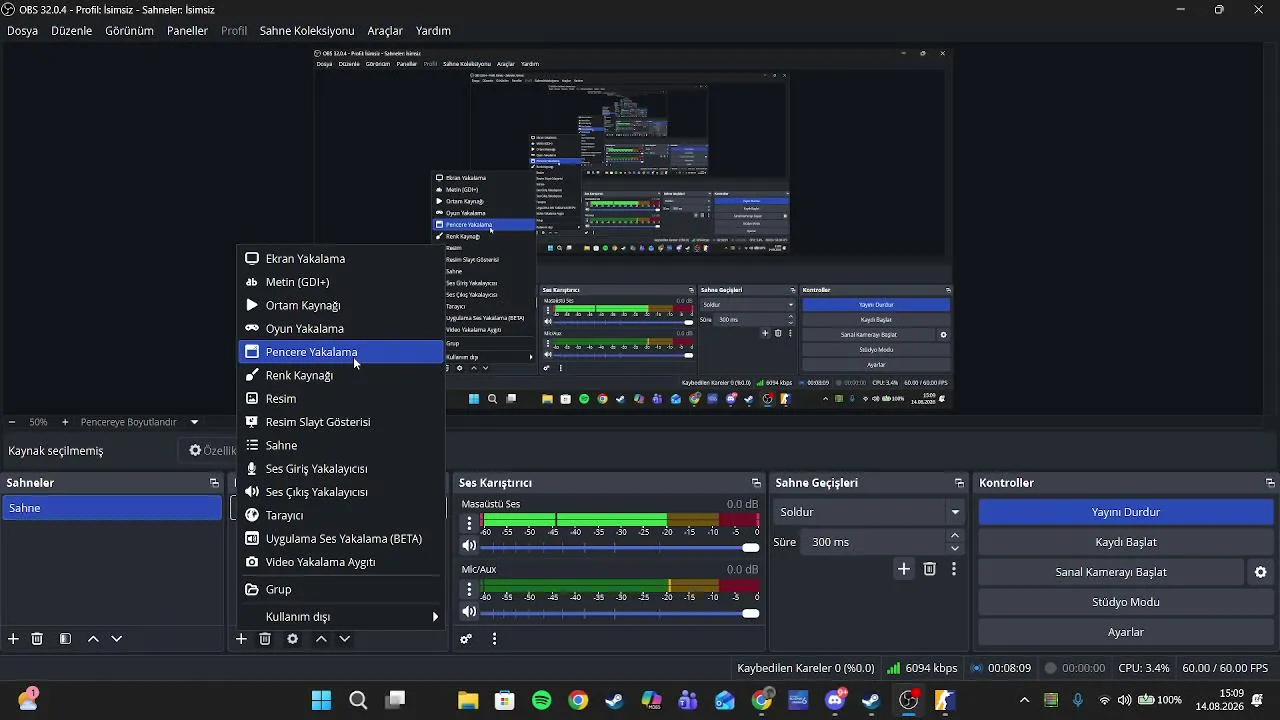
Task: Open the Soldur transition dropdown
Action: pyautogui.click(x=869, y=512)
